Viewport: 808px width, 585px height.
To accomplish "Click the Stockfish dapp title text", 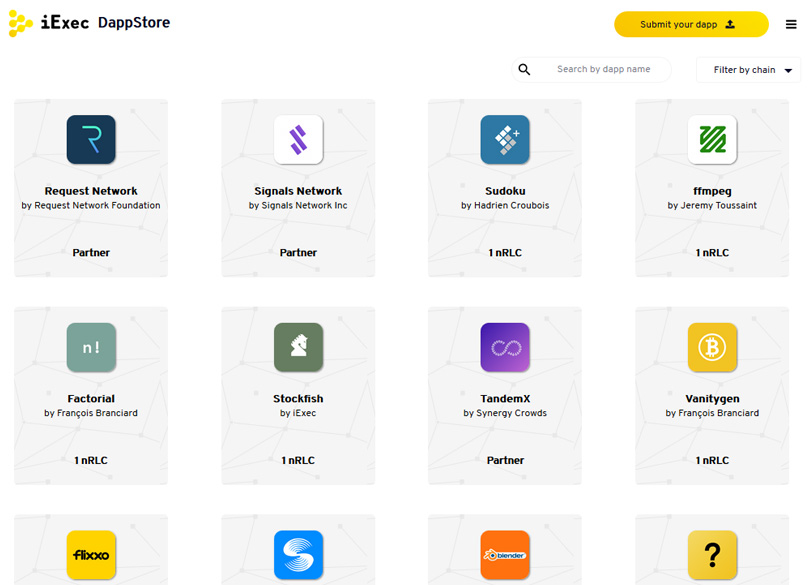I will click(298, 399).
